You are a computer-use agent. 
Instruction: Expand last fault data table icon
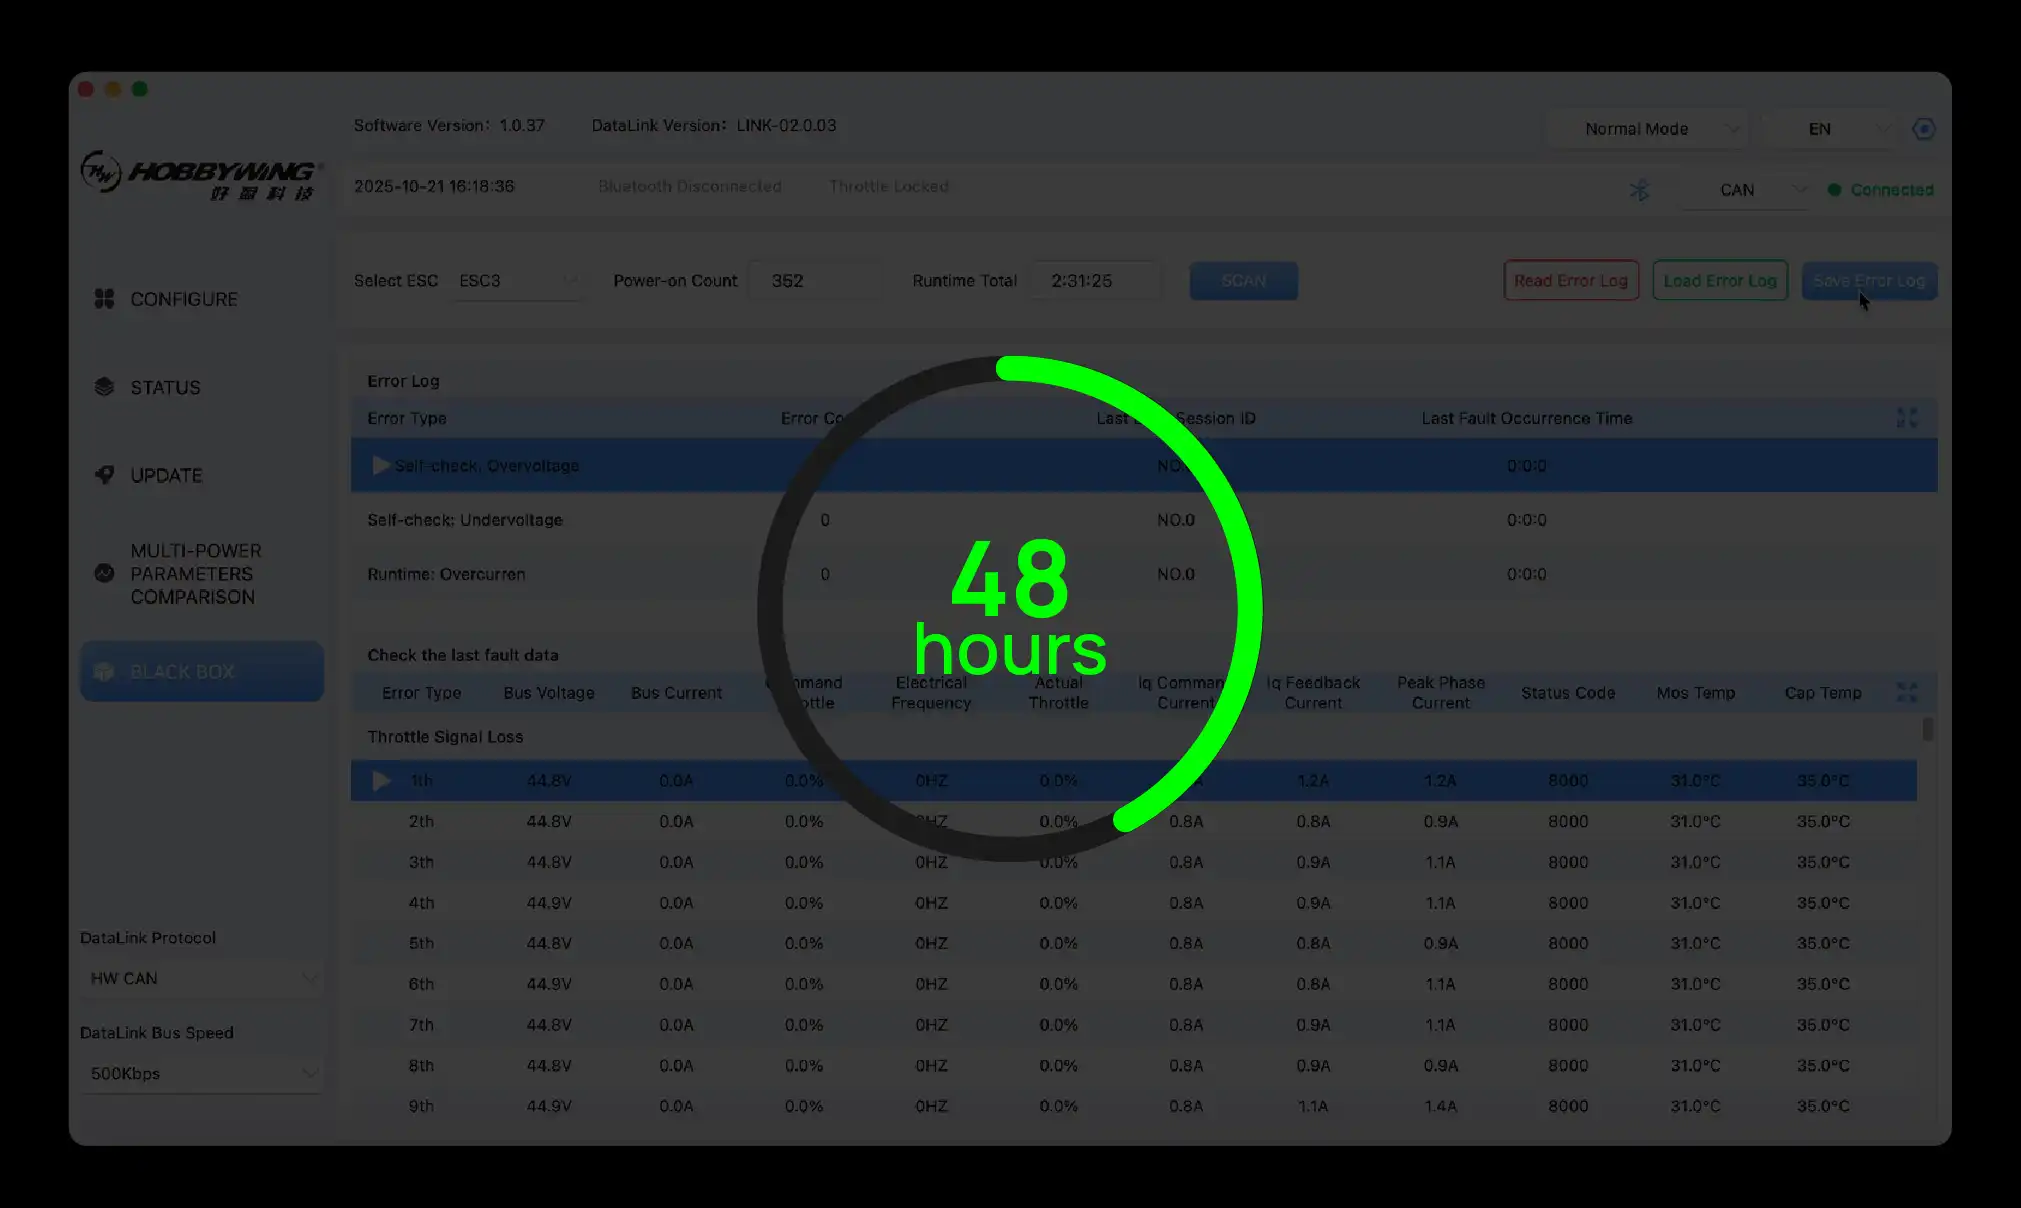click(x=1906, y=692)
